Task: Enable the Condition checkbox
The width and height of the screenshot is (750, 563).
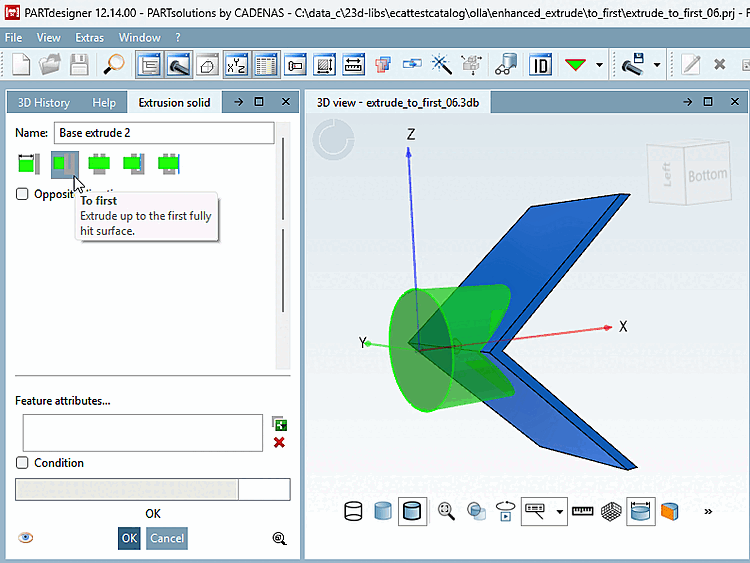Action: [x=22, y=463]
